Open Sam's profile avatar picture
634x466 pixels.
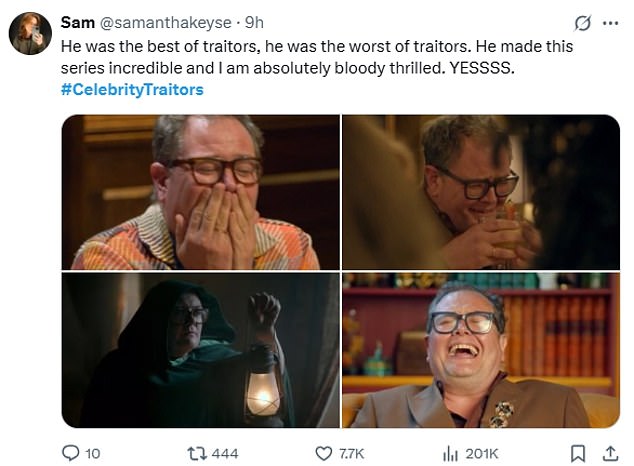[29, 33]
